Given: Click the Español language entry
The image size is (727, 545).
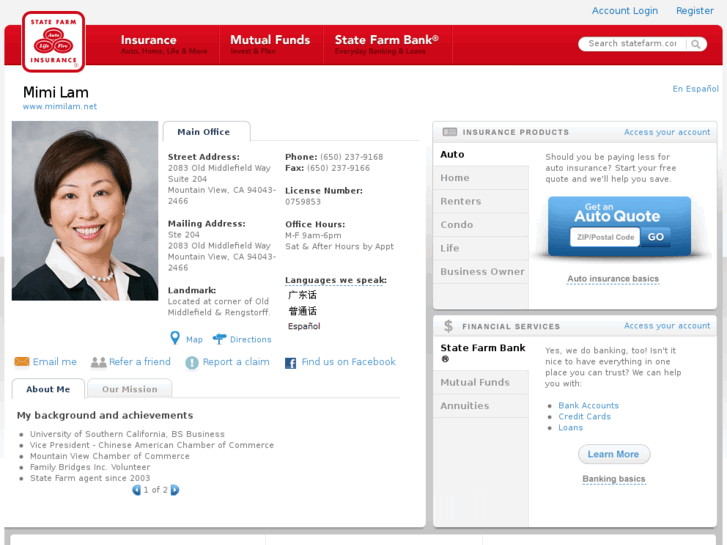Looking at the screenshot, I should click(x=304, y=326).
